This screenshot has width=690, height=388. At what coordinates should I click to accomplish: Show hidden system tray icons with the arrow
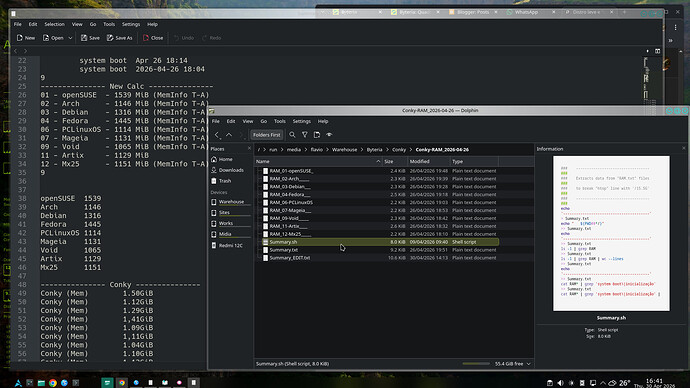602,383
